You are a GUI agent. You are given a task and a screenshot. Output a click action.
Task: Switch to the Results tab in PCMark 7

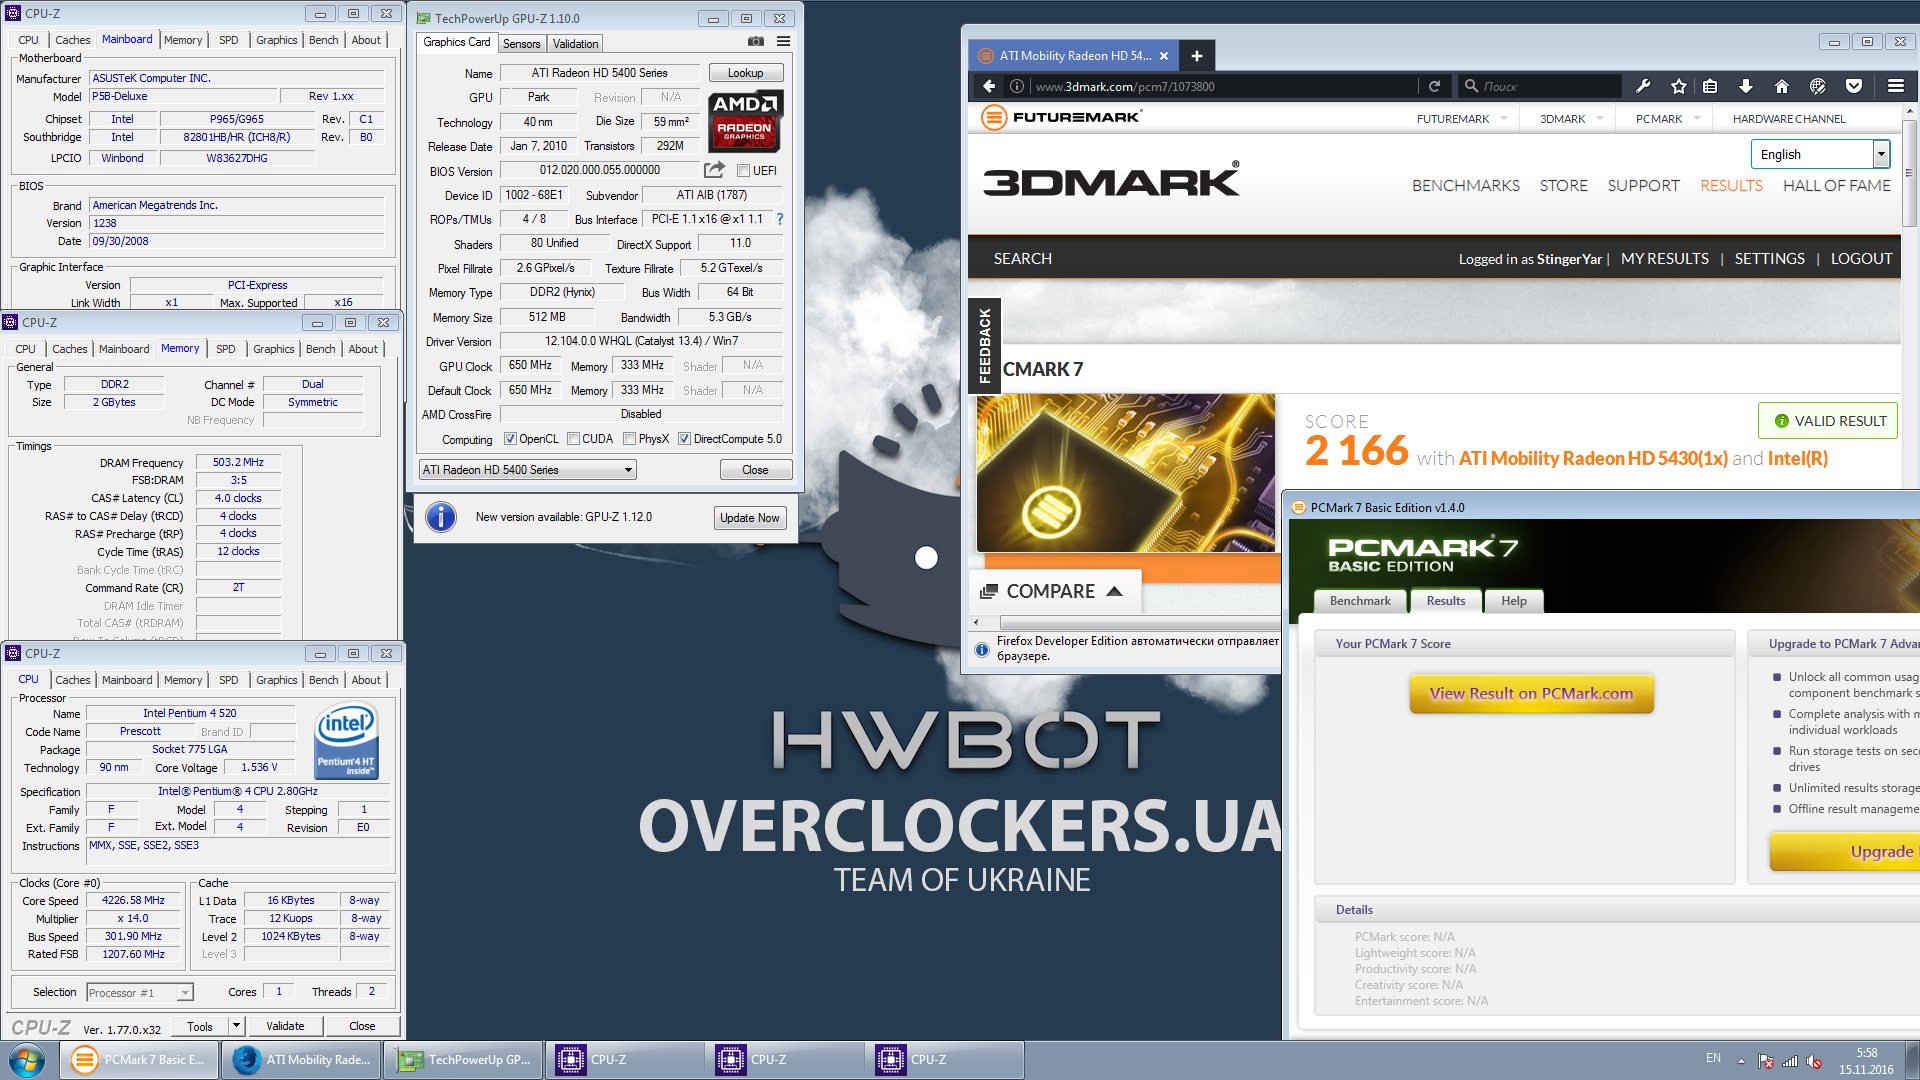tap(1445, 601)
